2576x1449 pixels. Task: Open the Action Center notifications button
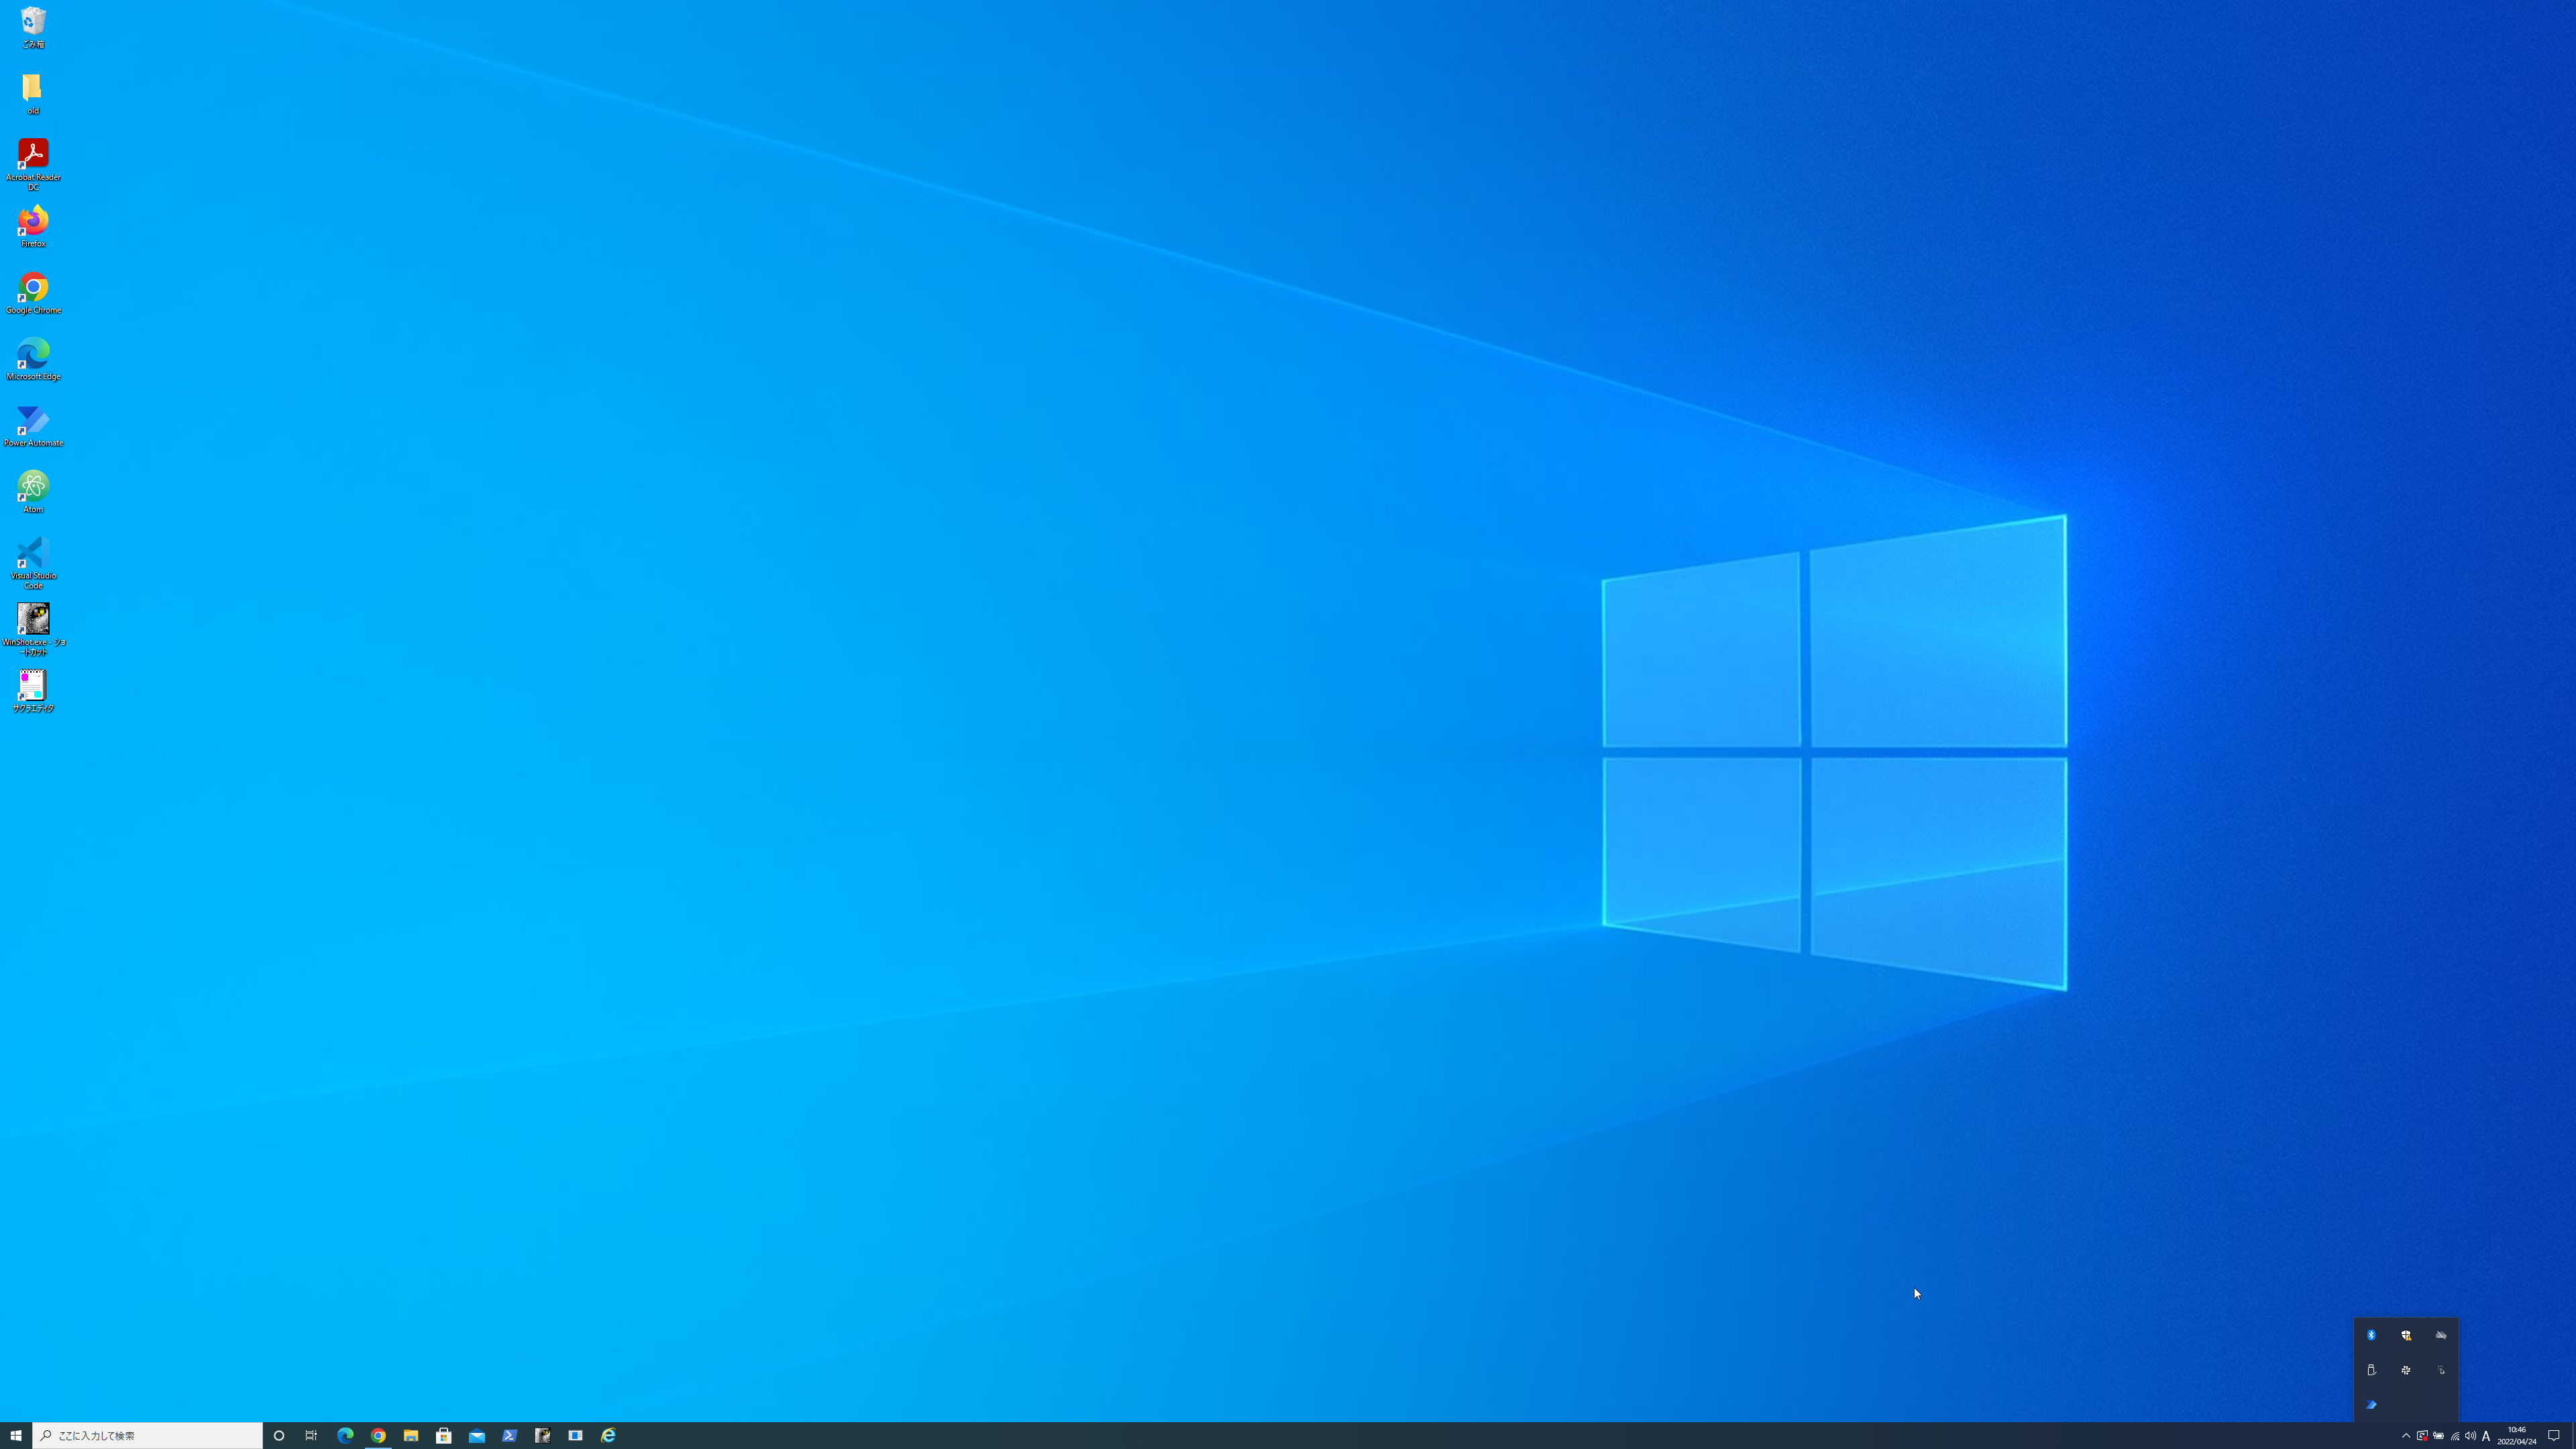pos(2553,1436)
